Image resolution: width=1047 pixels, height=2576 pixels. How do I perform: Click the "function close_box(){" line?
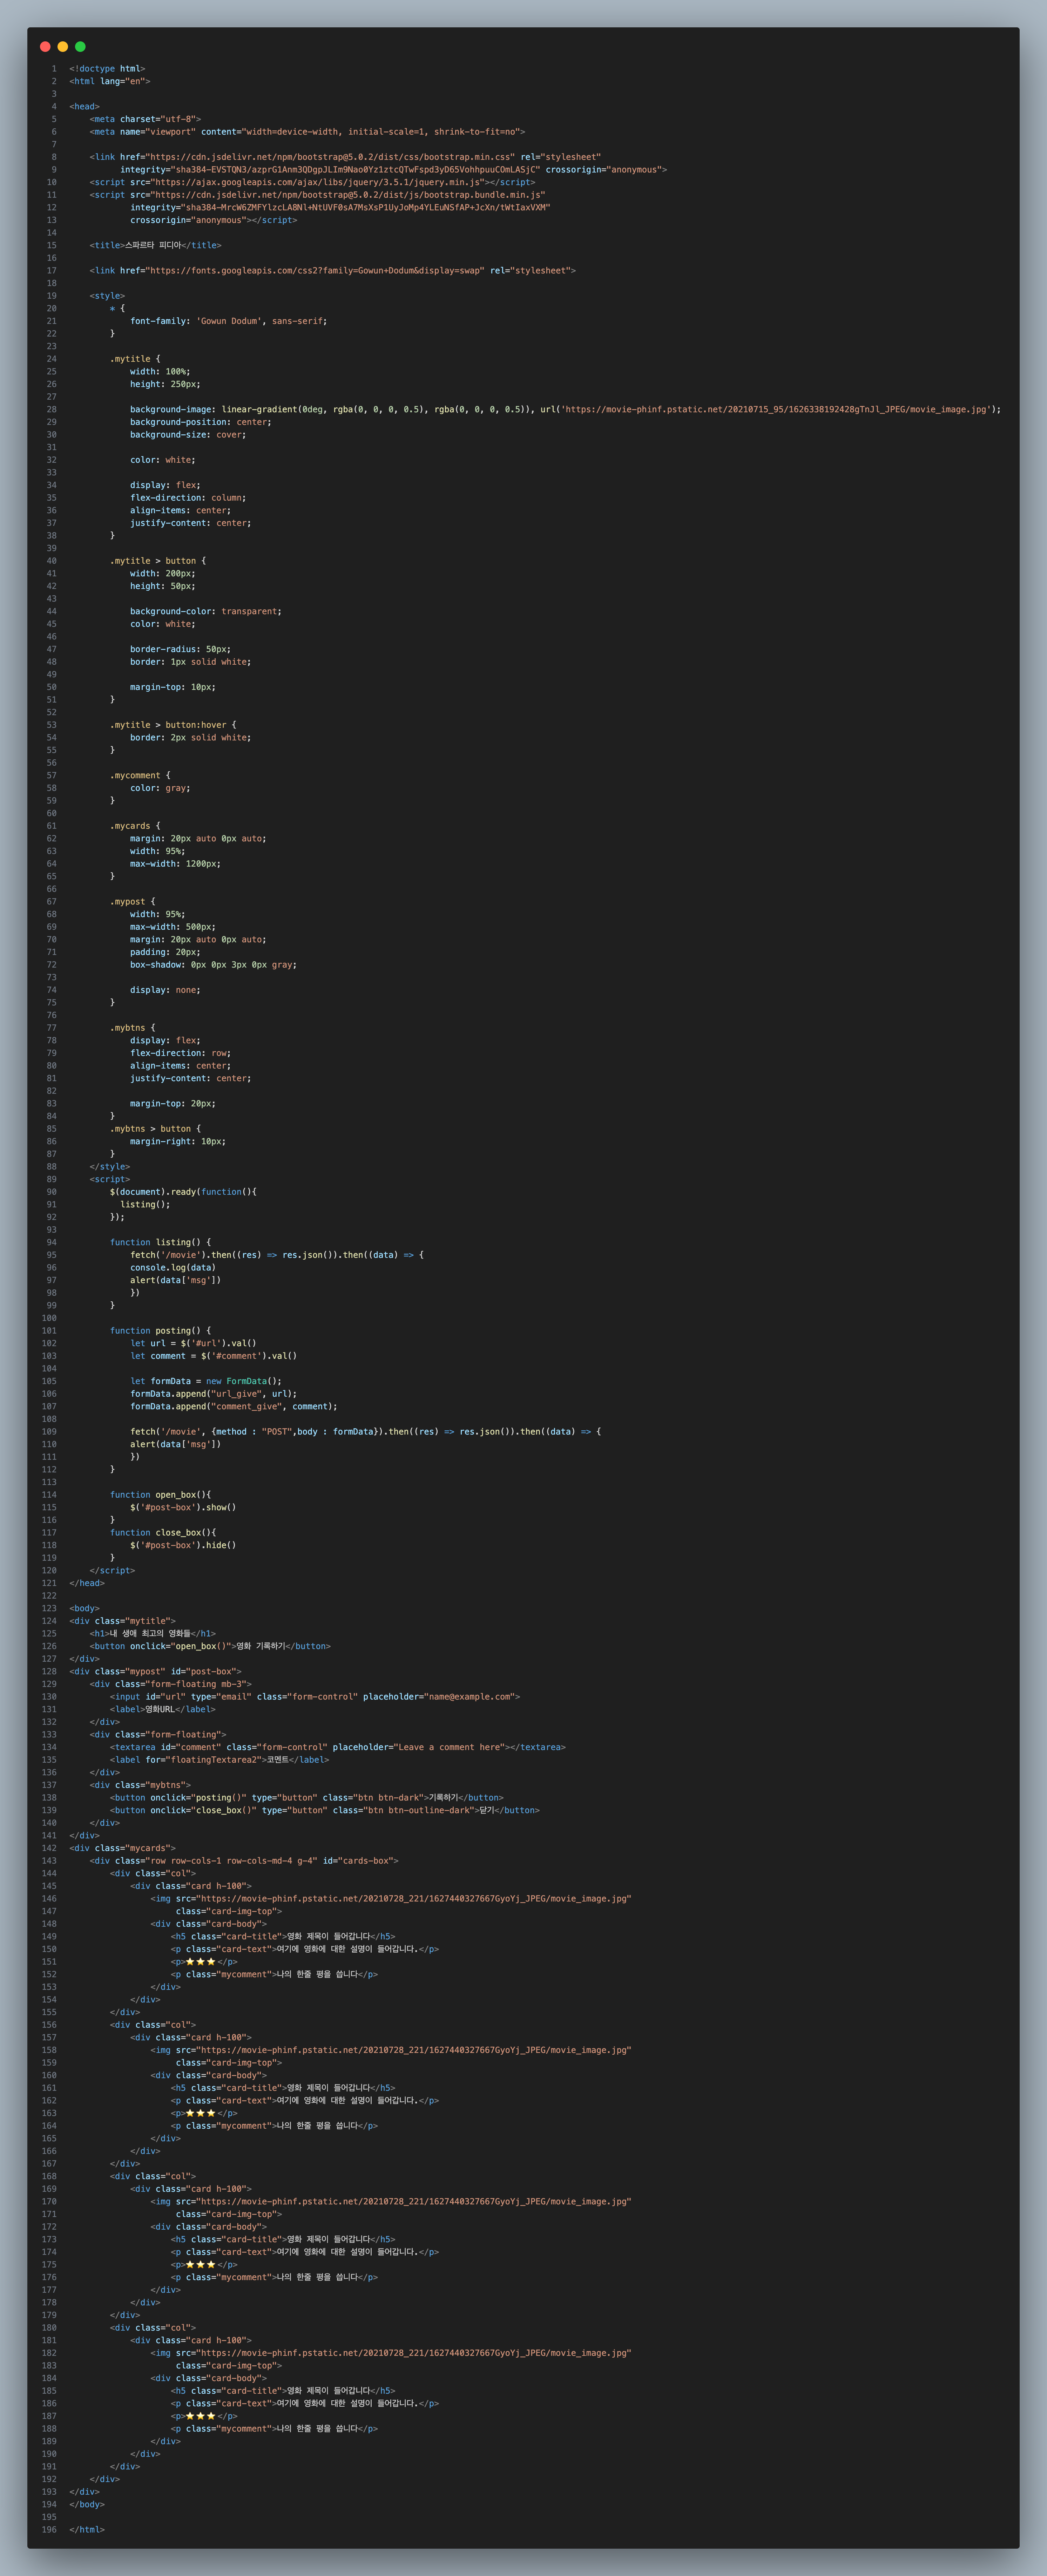click(163, 1533)
